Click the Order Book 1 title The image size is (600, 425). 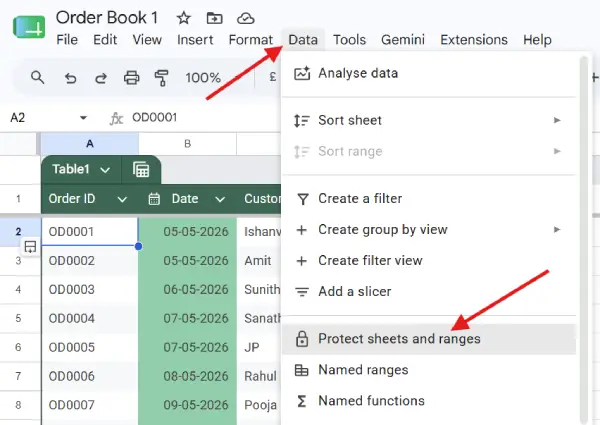tap(107, 18)
